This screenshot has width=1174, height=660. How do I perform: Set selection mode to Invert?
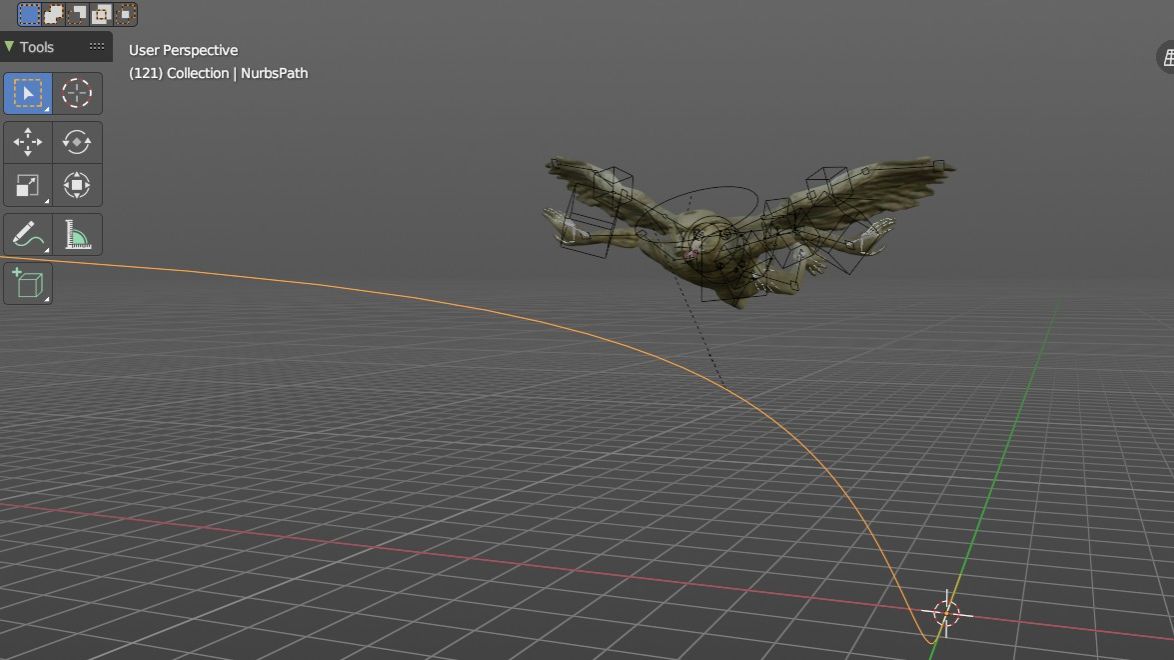point(102,13)
